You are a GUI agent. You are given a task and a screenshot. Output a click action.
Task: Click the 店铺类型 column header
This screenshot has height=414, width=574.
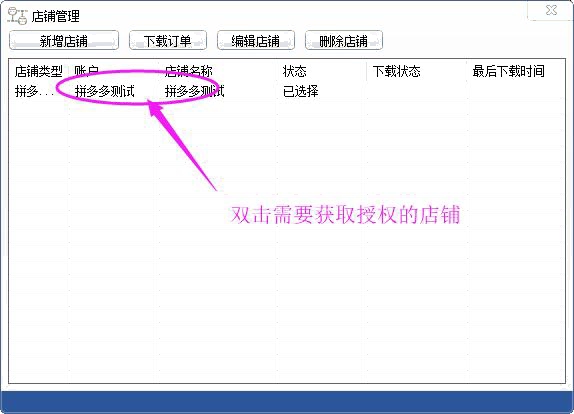click(x=39, y=71)
